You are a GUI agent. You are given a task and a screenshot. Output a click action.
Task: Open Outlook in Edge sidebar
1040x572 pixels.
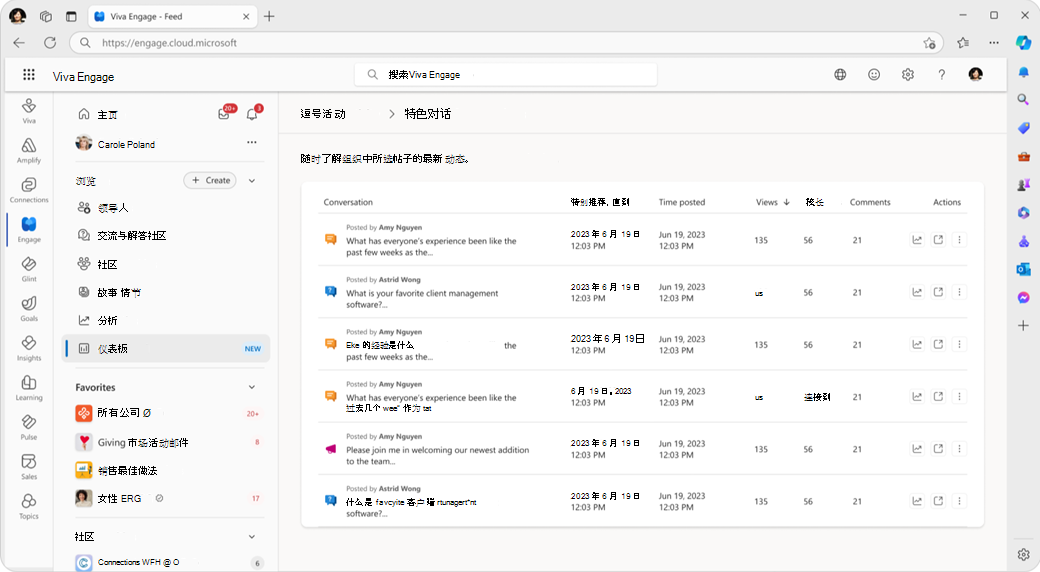(1023, 269)
